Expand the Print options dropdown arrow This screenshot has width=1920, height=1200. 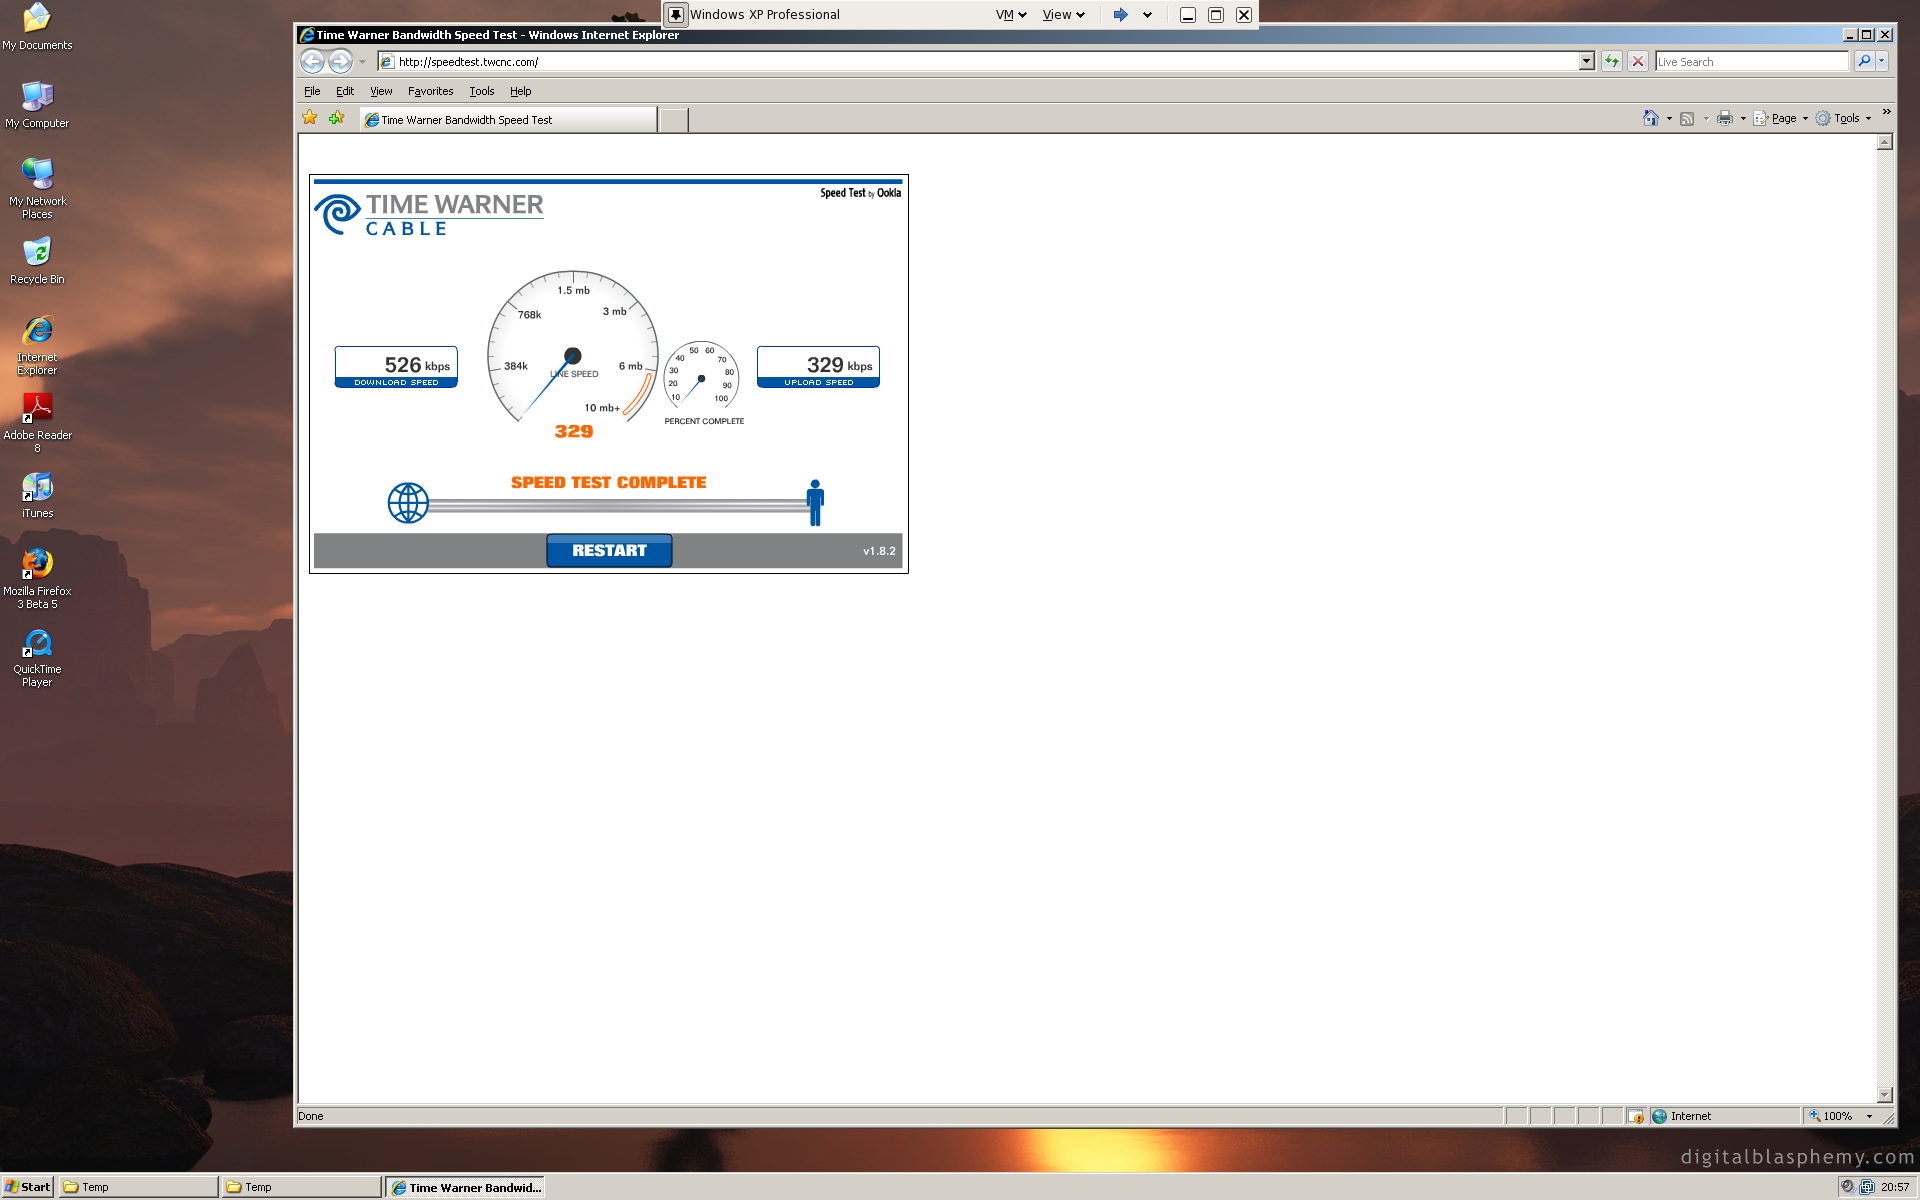tap(1743, 119)
